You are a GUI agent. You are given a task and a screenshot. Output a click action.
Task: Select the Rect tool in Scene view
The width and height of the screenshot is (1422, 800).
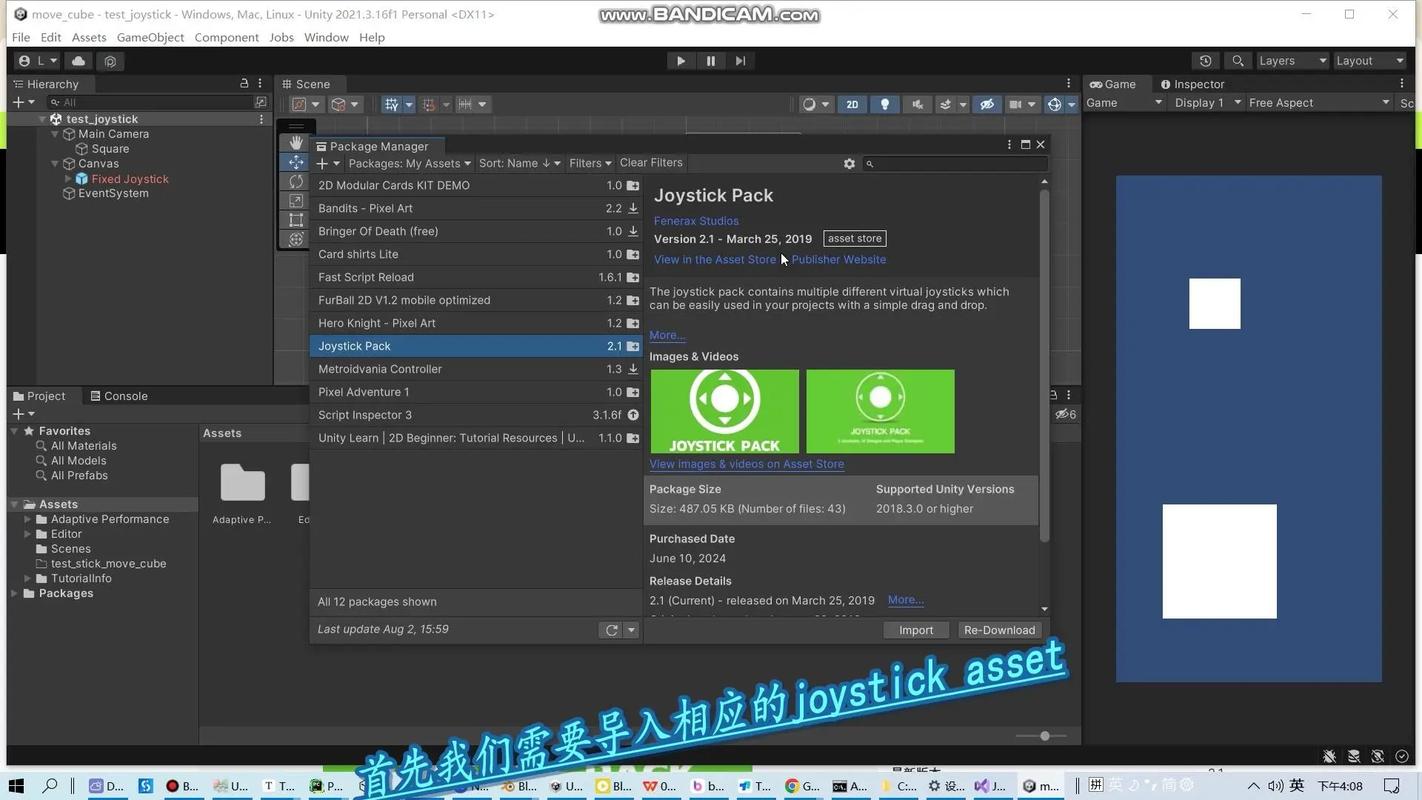pyautogui.click(x=296, y=220)
